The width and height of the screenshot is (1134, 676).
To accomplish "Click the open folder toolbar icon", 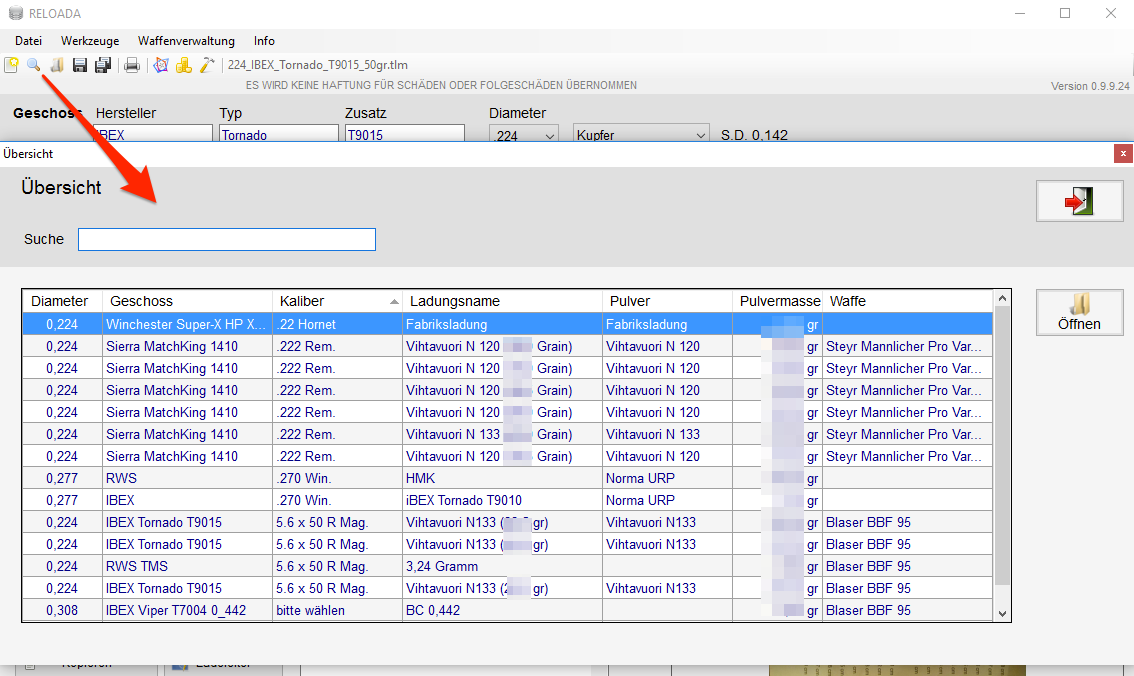I will [x=57, y=65].
